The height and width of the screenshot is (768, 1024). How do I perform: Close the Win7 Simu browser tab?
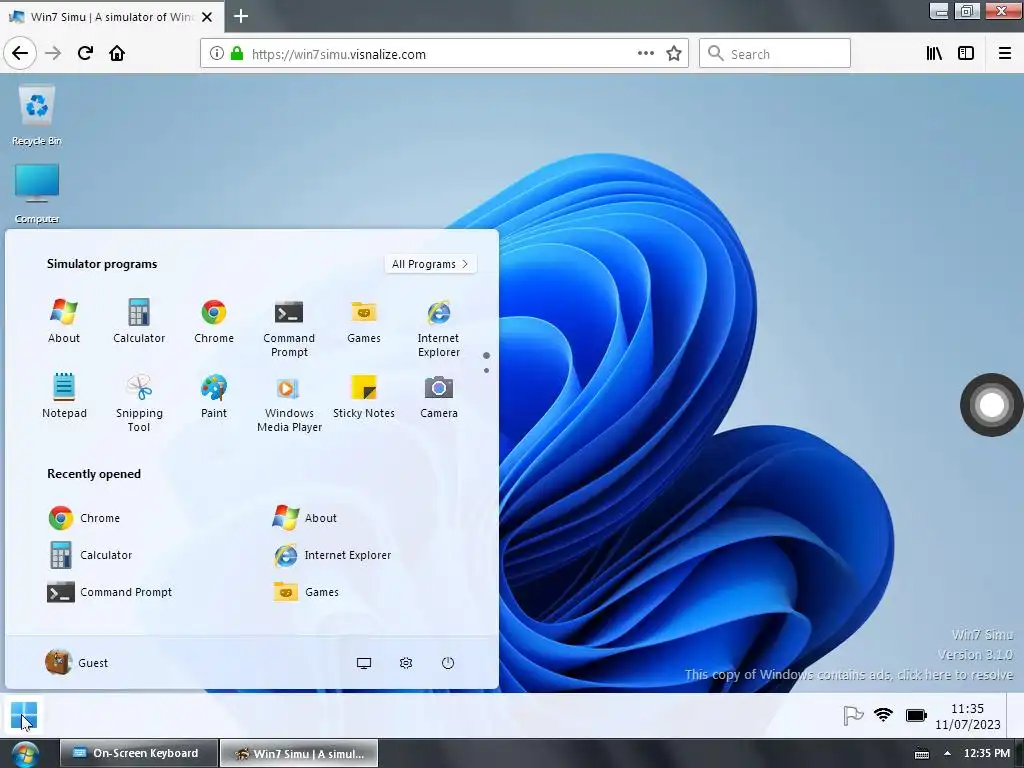pos(207,17)
